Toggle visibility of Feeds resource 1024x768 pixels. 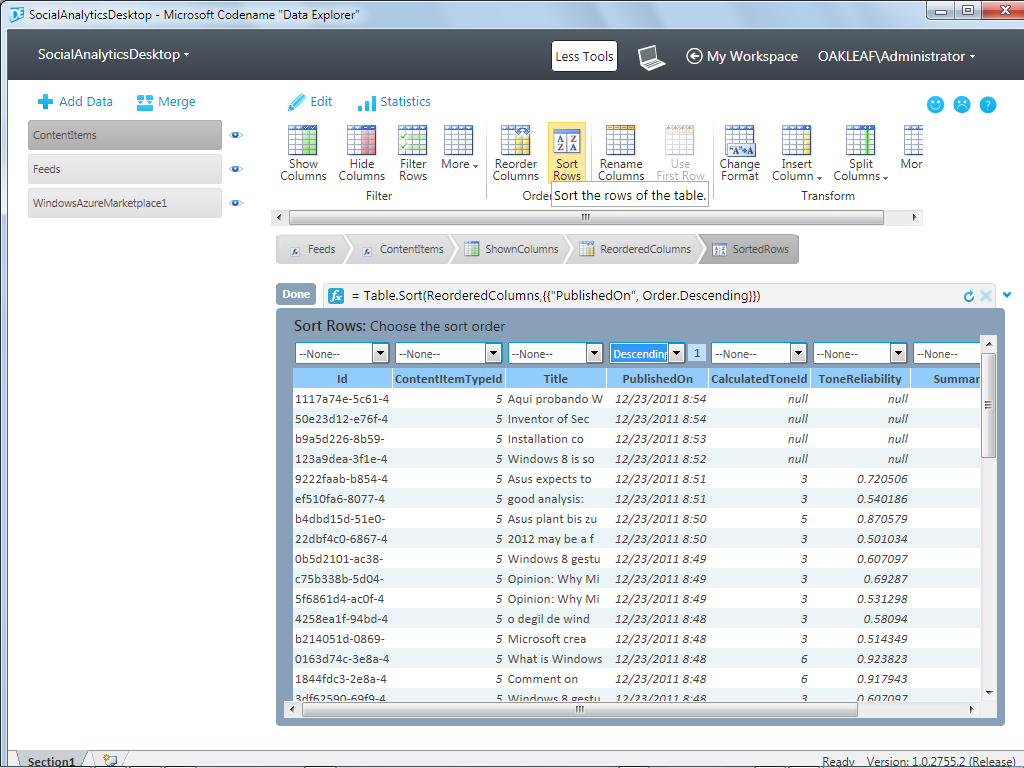[x=236, y=169]
